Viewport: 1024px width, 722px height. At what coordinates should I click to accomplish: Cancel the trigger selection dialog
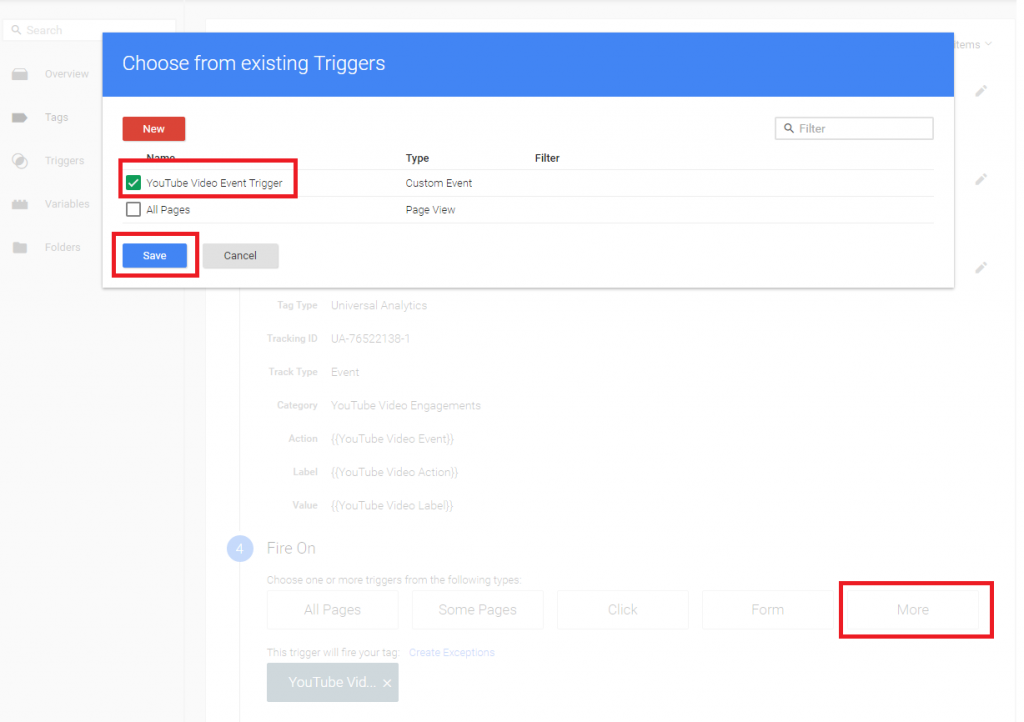pos(240,256)
